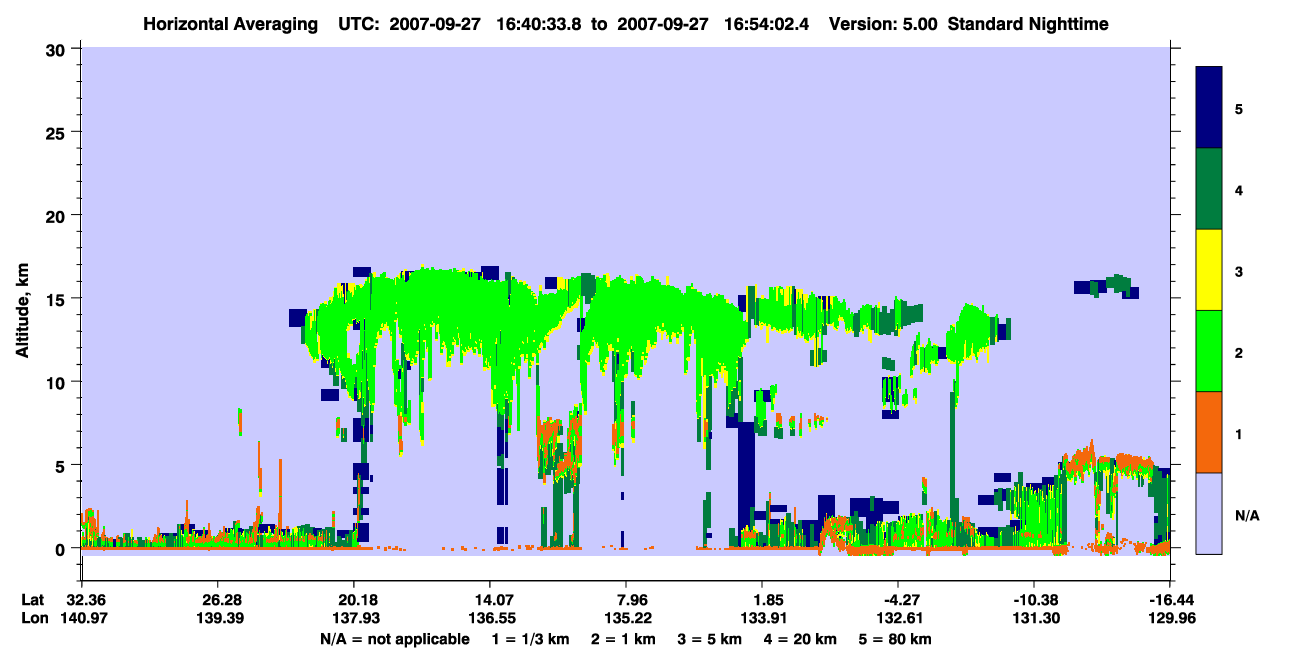The height and width of the screenshot is (667, 1300).
Task: Click the altitude tick label 15
Action: click(x=58, y=299)
